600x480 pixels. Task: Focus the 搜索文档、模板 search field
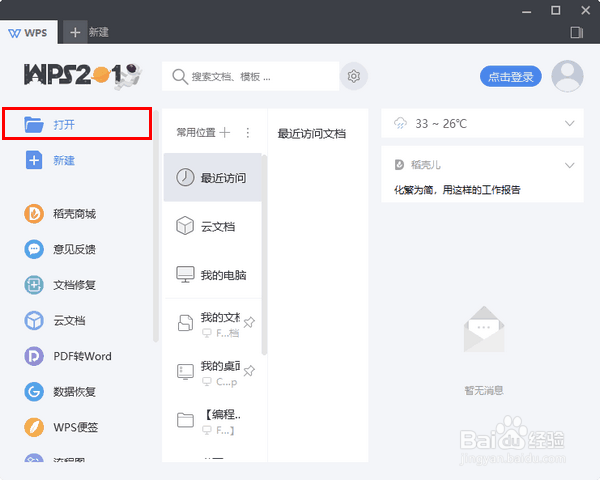pos(250,76)
